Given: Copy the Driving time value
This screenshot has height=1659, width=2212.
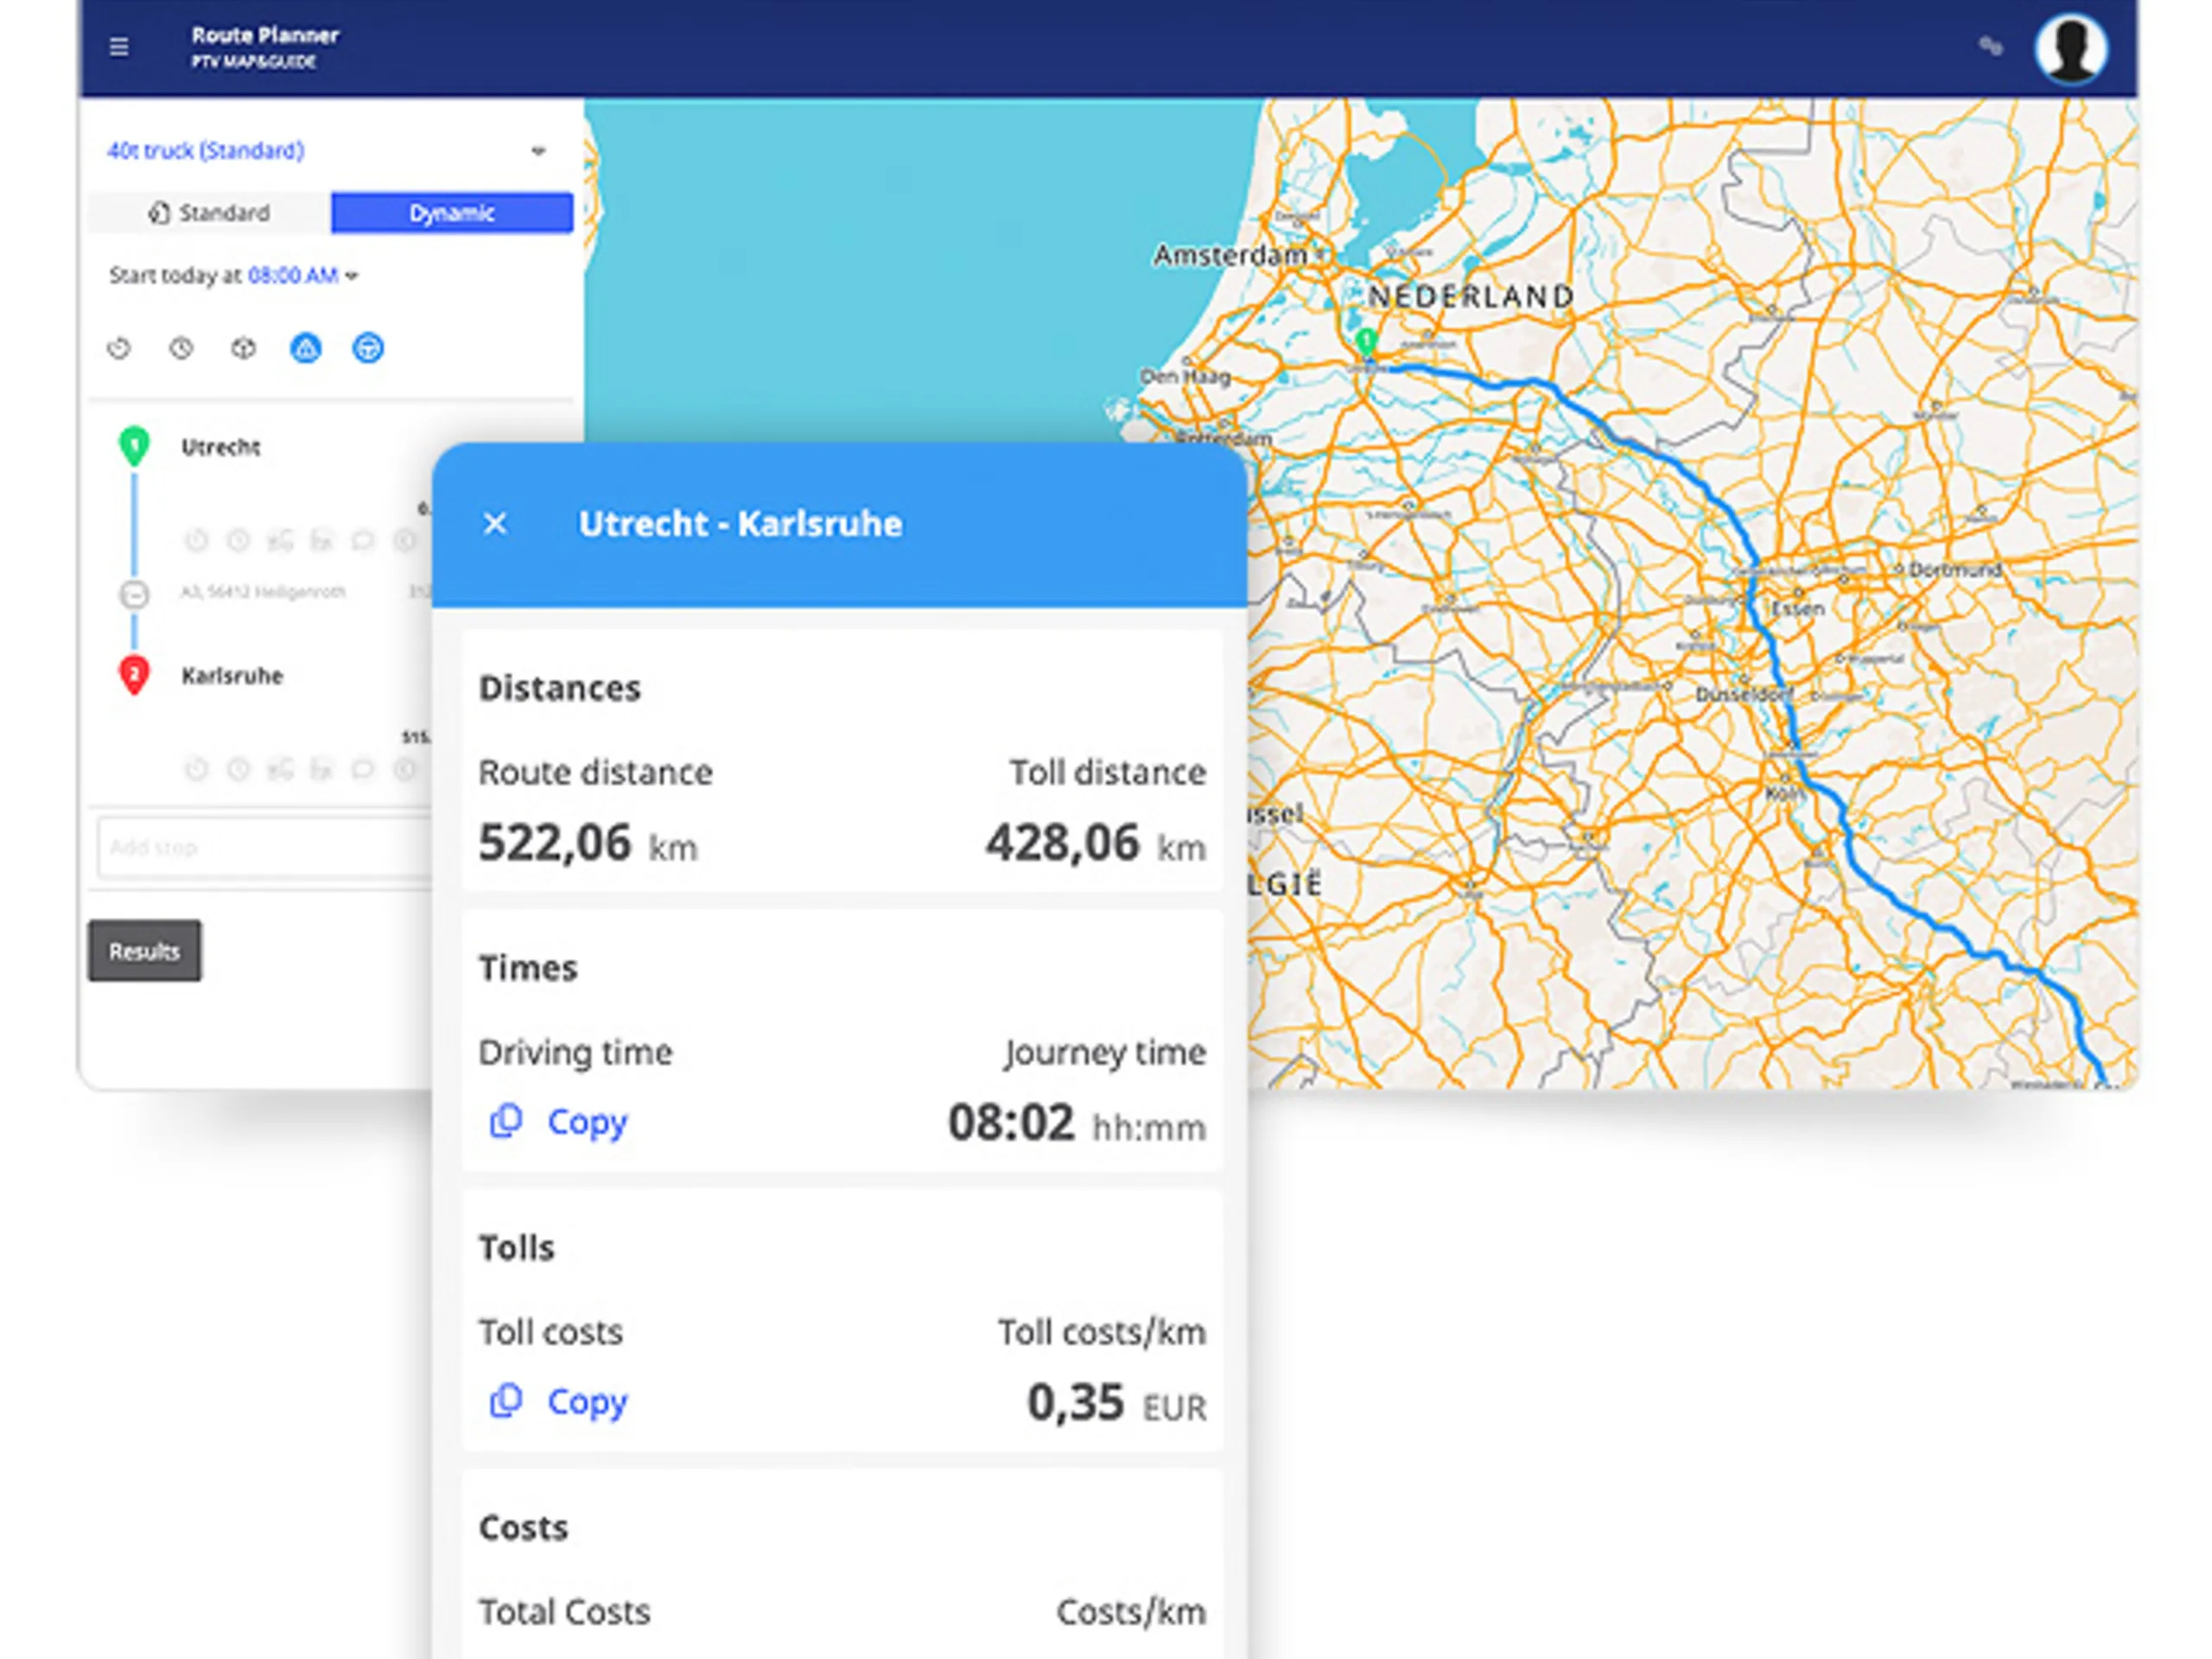Looking at the screenshot, I should [x=558, y=1122].
